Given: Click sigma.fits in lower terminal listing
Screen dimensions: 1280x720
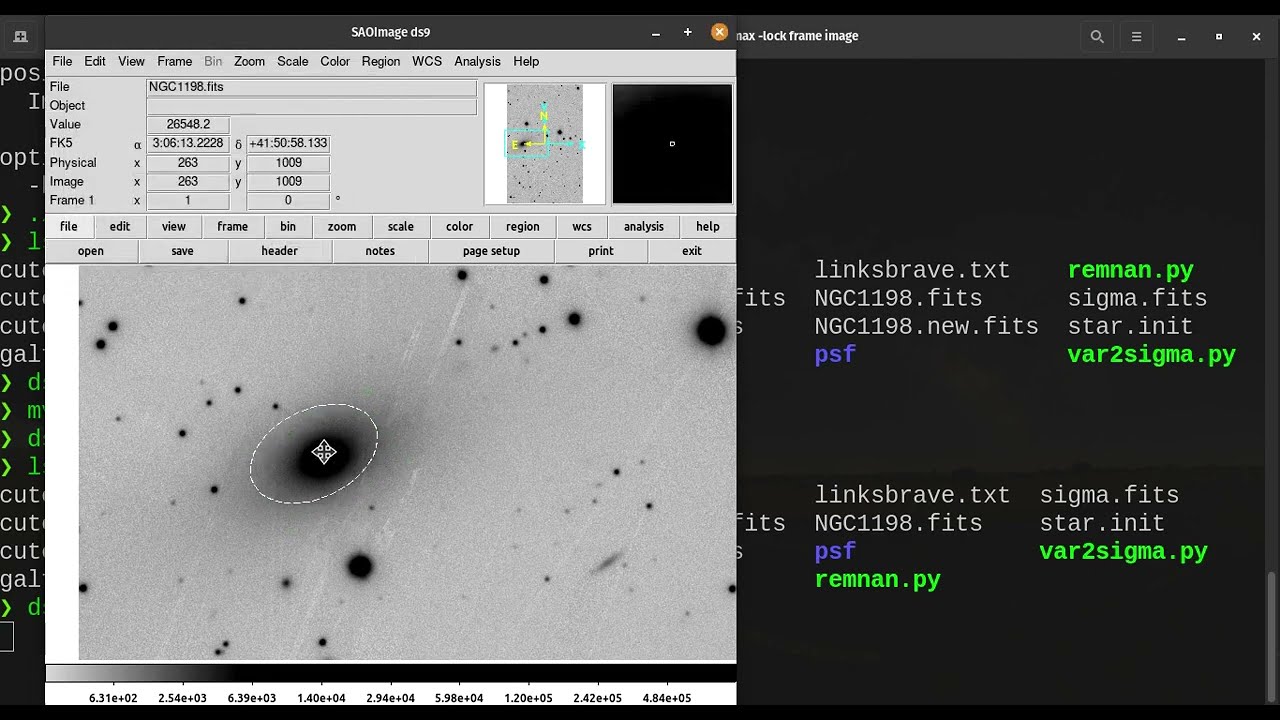Looking at the screenshot, I should [1109, 495].
